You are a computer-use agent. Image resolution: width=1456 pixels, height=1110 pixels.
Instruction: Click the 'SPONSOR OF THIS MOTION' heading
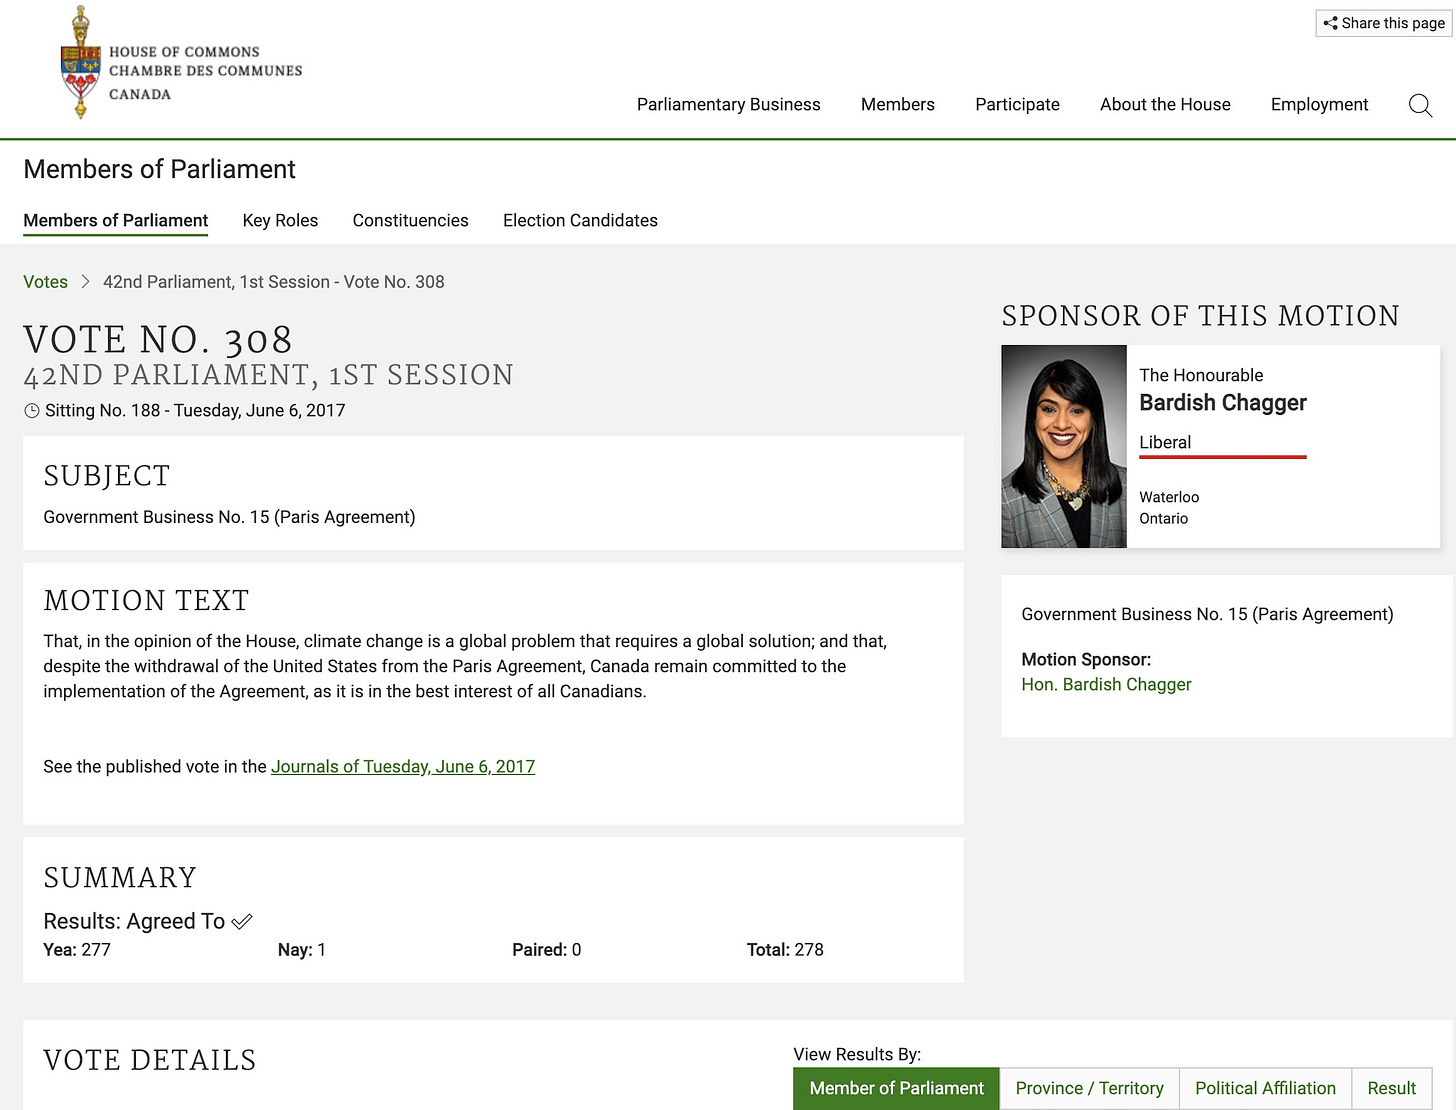click(1200, 316)
